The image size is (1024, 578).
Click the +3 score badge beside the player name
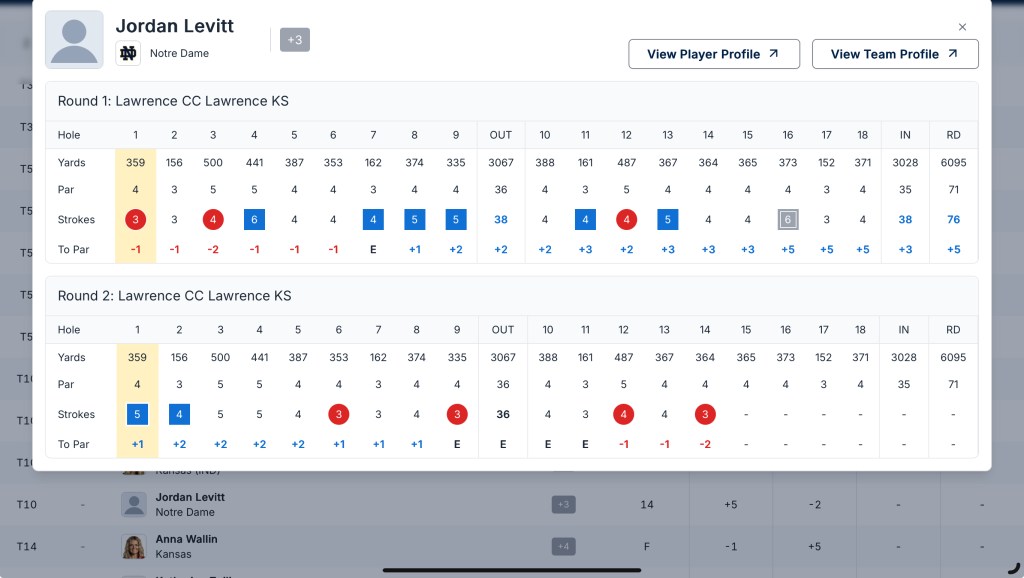(295, 40)
